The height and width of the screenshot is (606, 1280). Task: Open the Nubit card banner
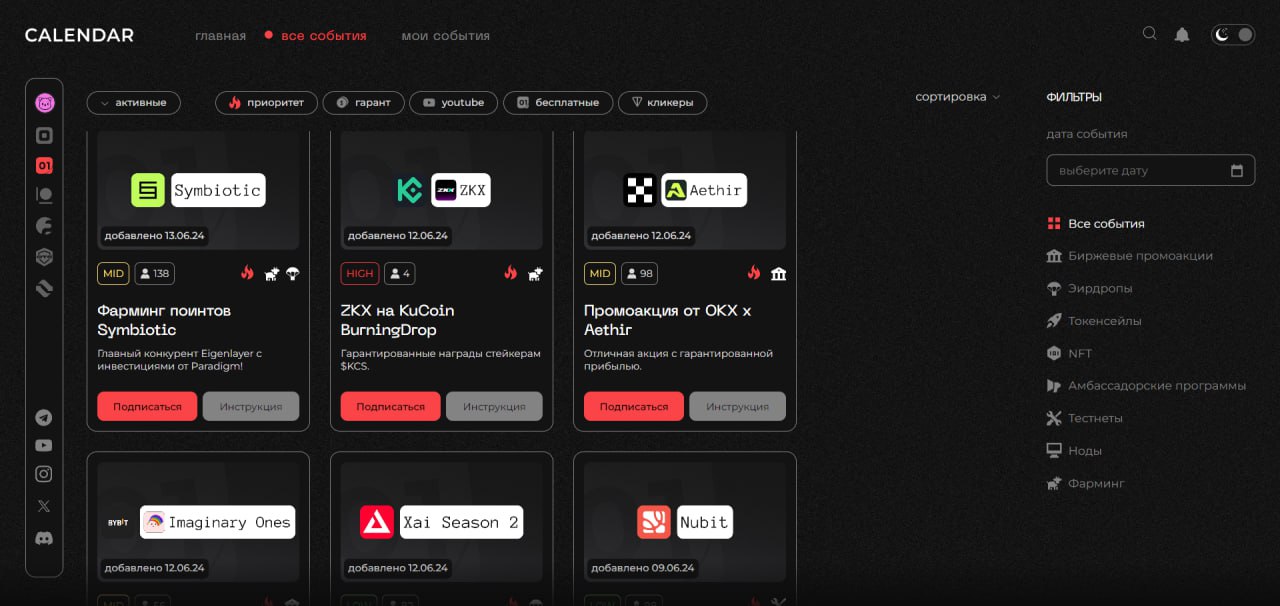[x=685, y=522]
